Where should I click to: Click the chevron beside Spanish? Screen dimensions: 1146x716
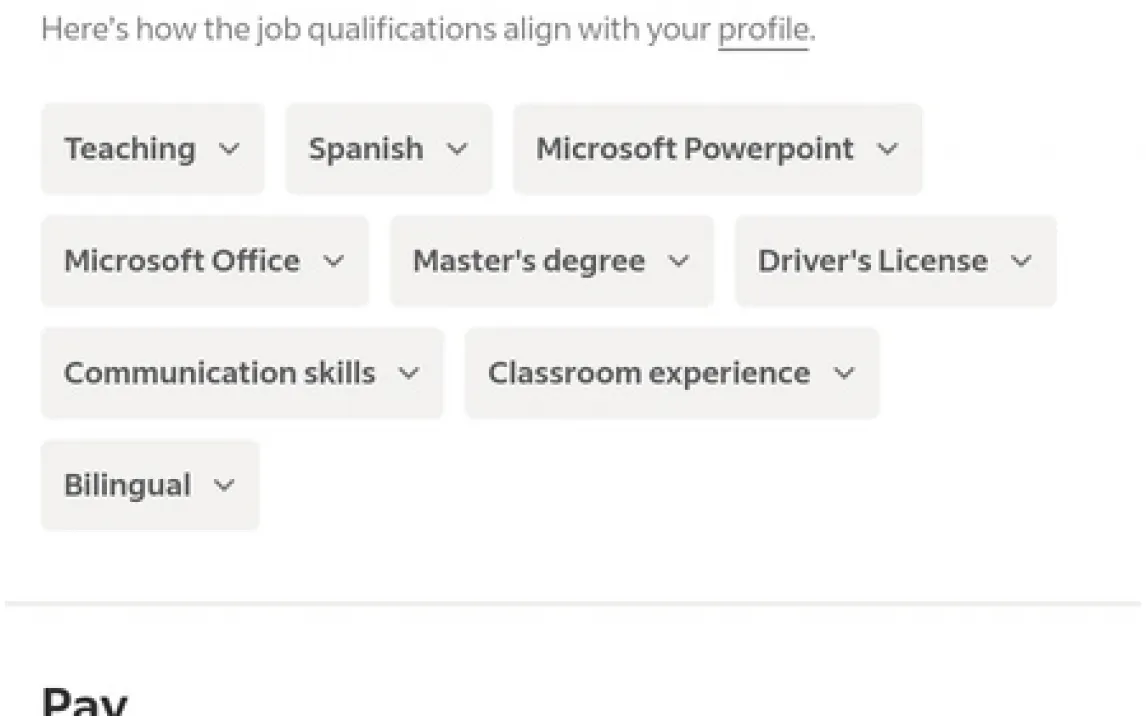pyautogui.click(x=457, y=149)
